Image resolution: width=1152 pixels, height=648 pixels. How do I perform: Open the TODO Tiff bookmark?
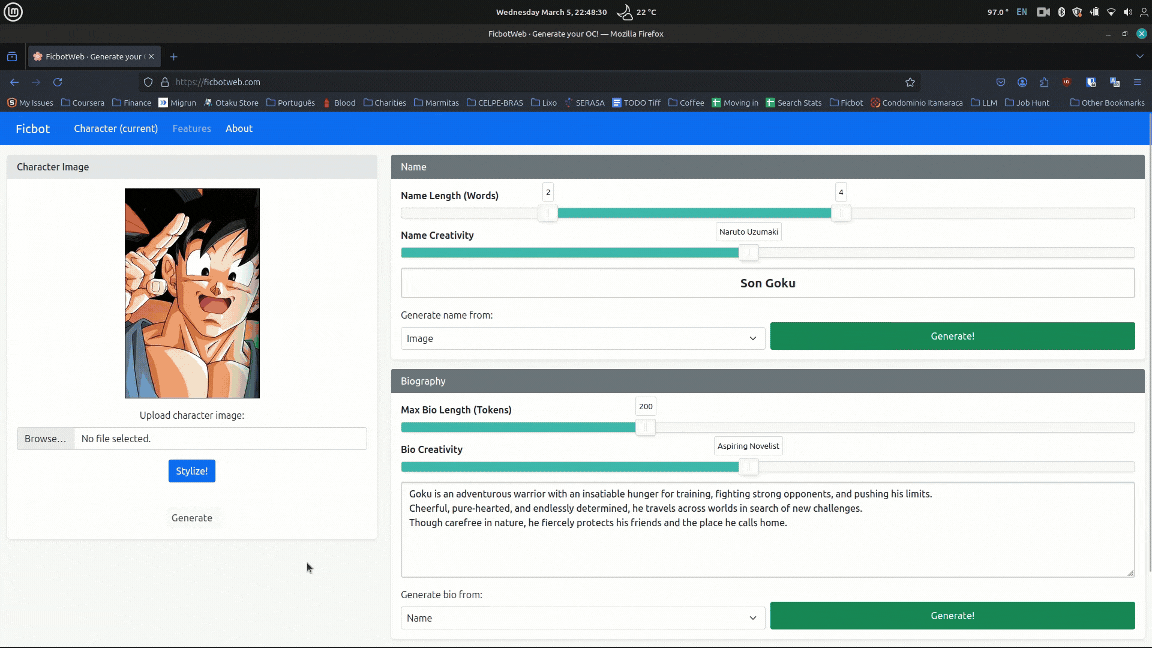coord(636,103)
